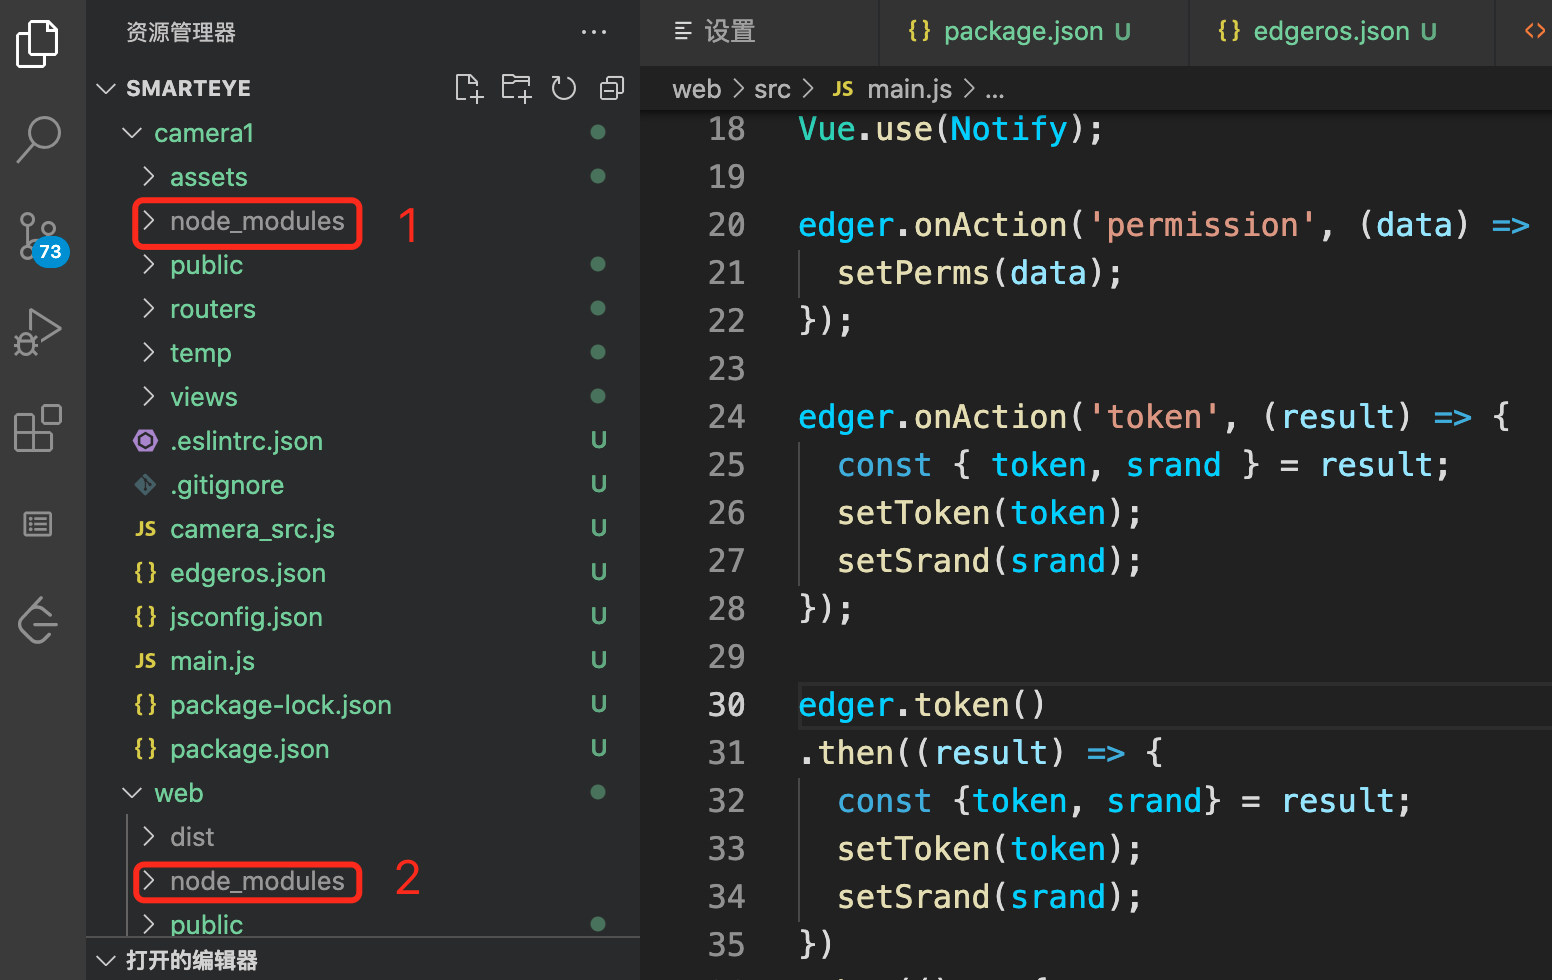Open package-lock.json from the file tree
The width and height of the screenshot is (1552, 980).
[281, 705]
